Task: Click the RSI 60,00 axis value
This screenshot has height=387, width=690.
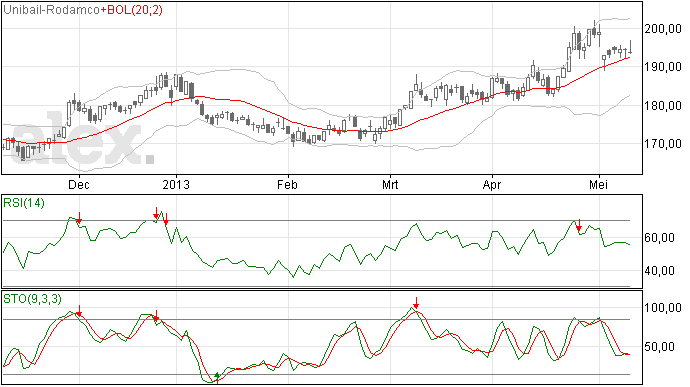Action: [x=659, y=238]
